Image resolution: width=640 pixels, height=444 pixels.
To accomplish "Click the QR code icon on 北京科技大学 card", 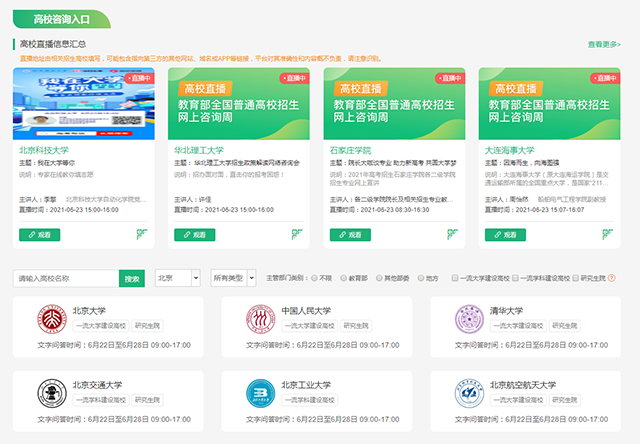I will 141,235.
